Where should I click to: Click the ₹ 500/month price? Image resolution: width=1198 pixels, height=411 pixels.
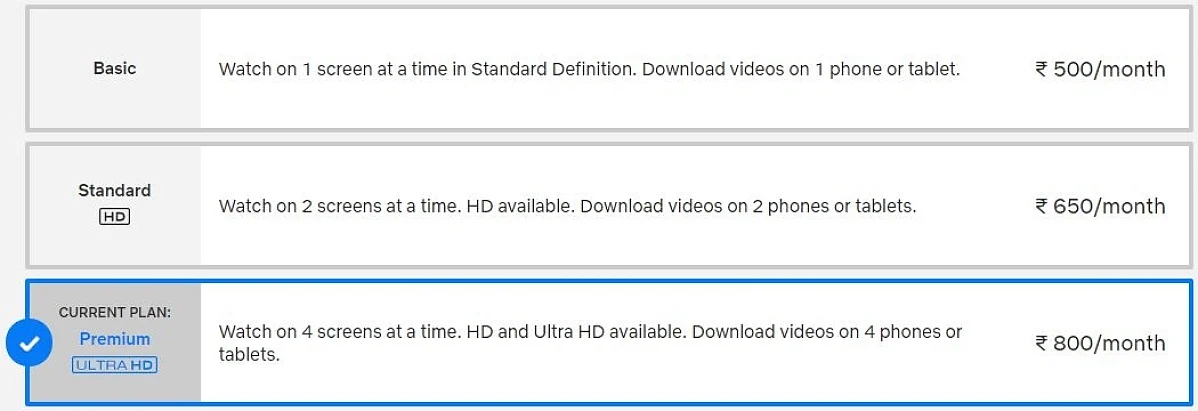(1100, 70)
